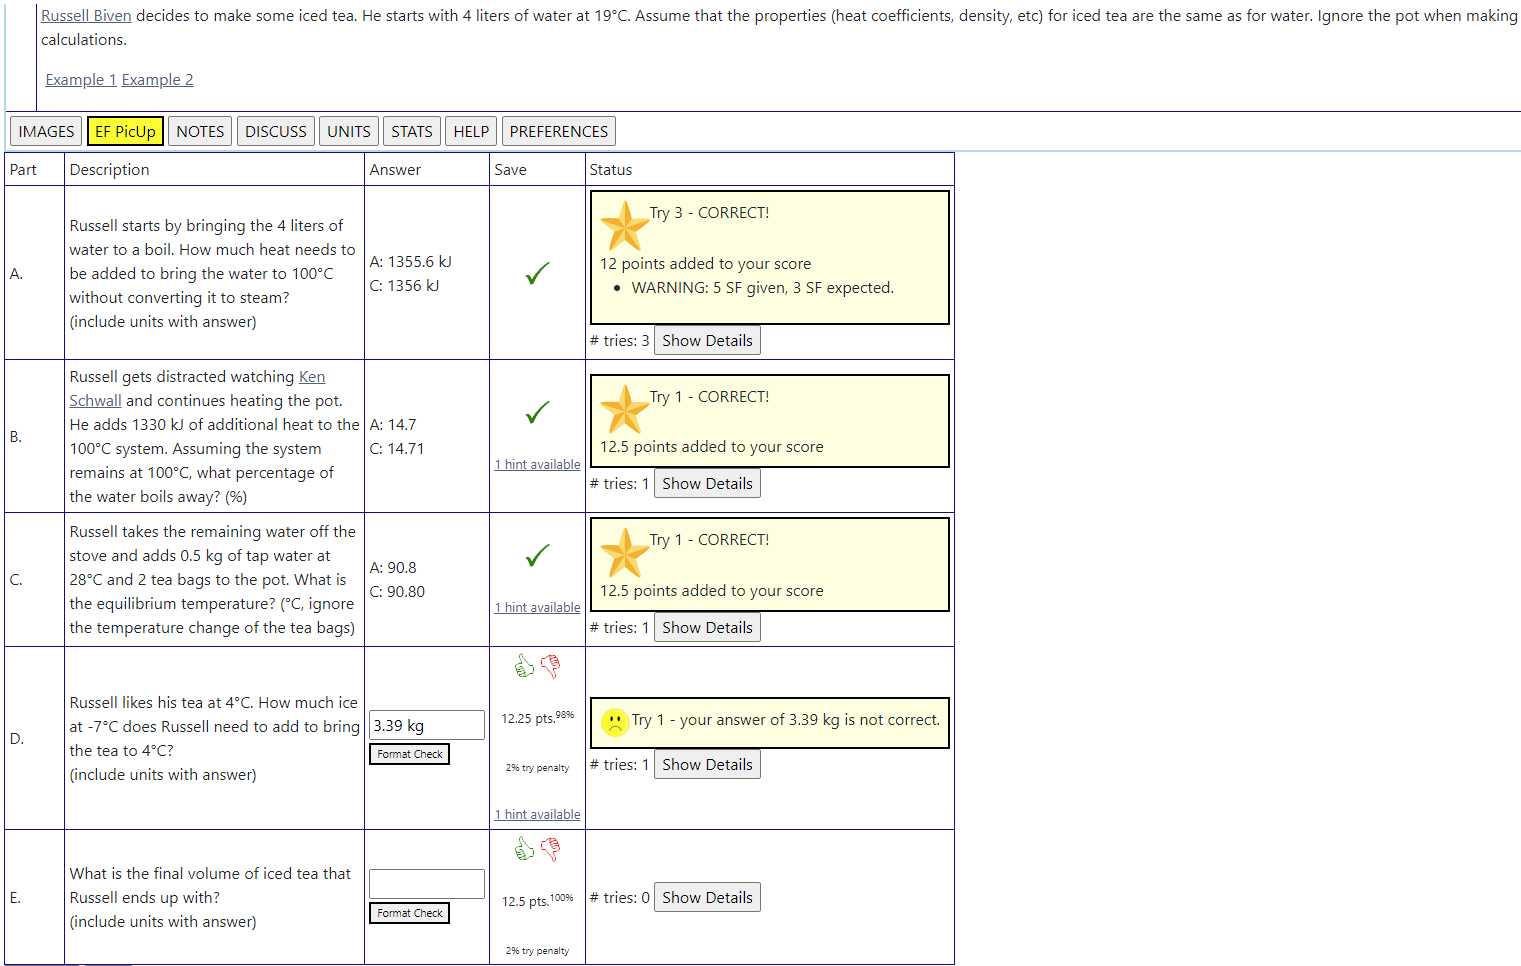The height and width of the screenshot is (966, 1521).
Task: Click the thumbs up icon for part D
Action: [x=524, y=665]
